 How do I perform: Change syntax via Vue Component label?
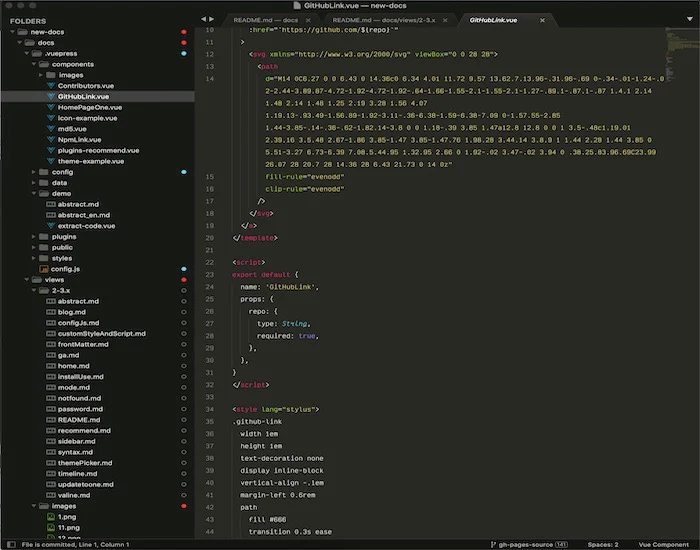(663, 544)
